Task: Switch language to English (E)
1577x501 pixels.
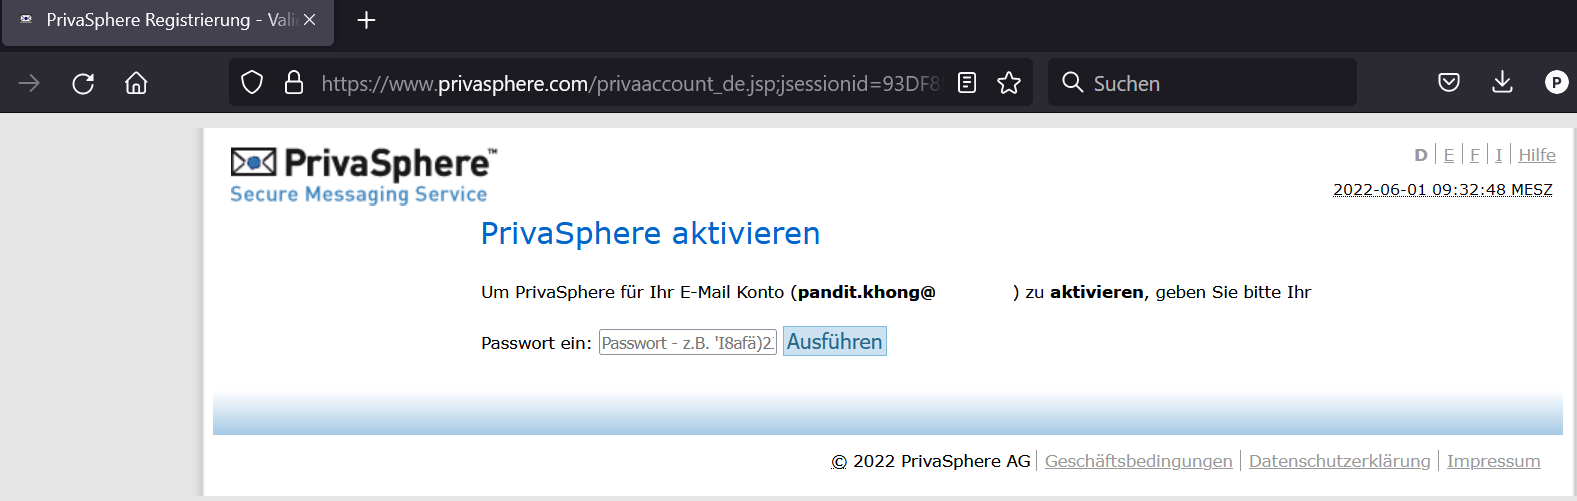Action: 1449,155
